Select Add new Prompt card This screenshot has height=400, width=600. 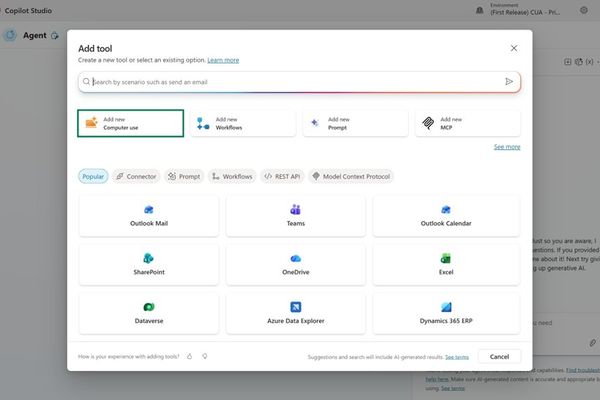point(355,123)
